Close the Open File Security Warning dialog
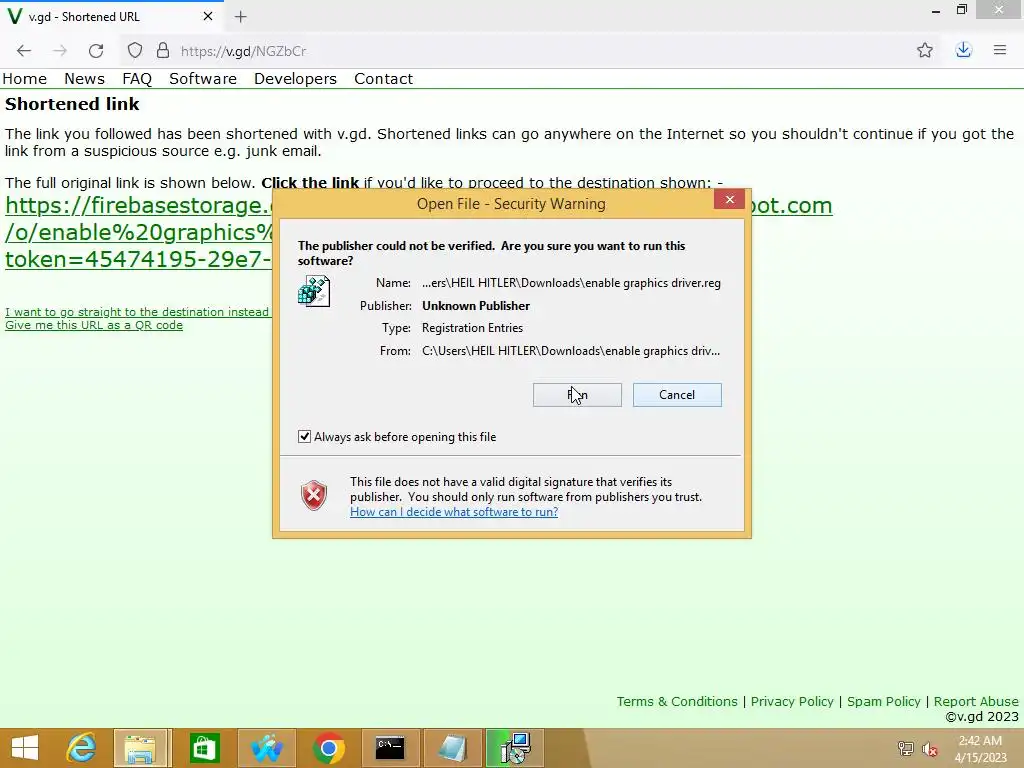The height and width of the screenshot is (768, 1024). coord(729,200)
